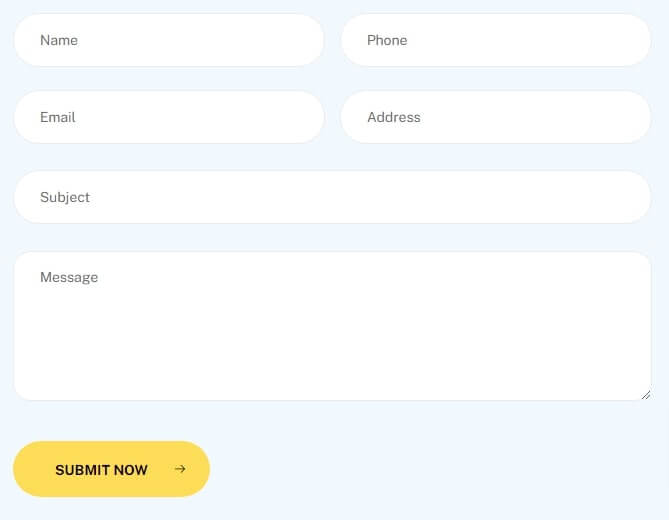Click the "Phone" placeholder text
The width and height of the screenshot is (669, 520).
click(387, 40)
